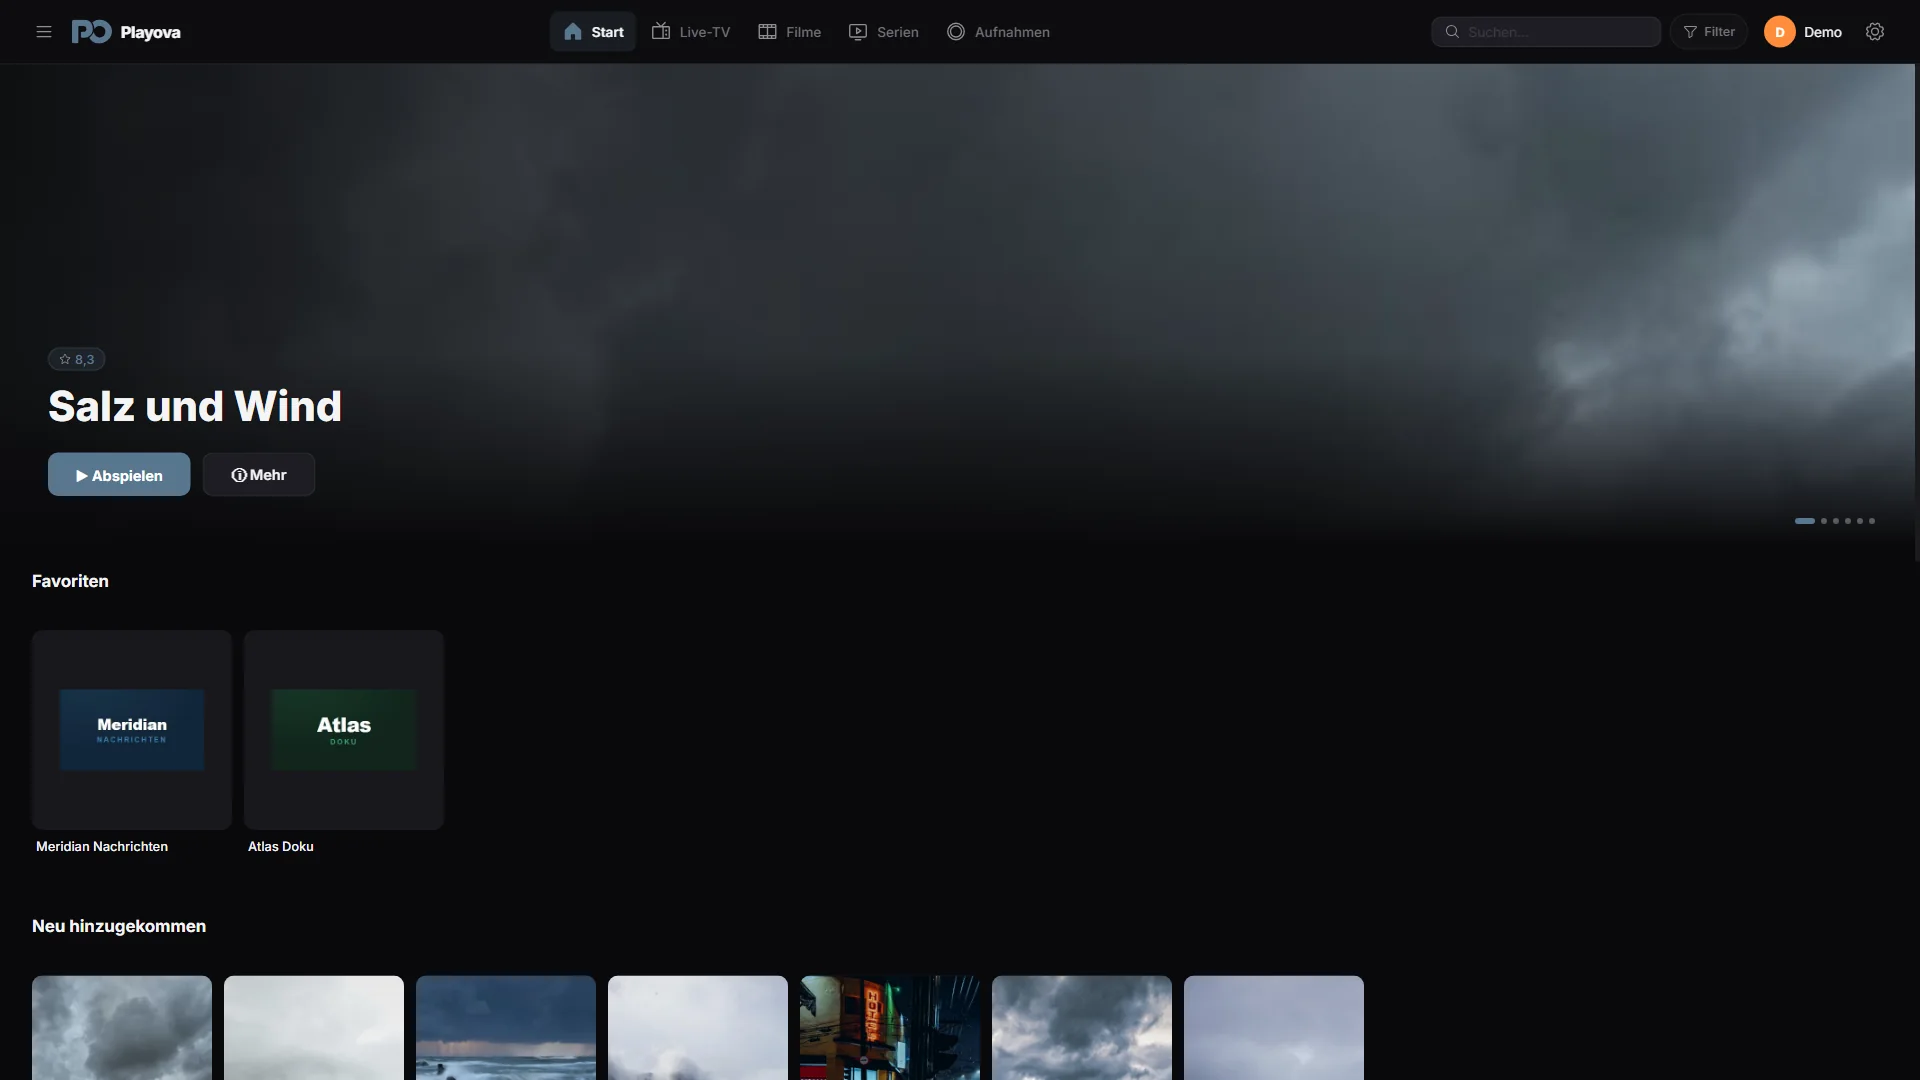Screen dimensions: 1920x1080
Task: Select the second hero carousel dot
Action: click(1824, 521)
